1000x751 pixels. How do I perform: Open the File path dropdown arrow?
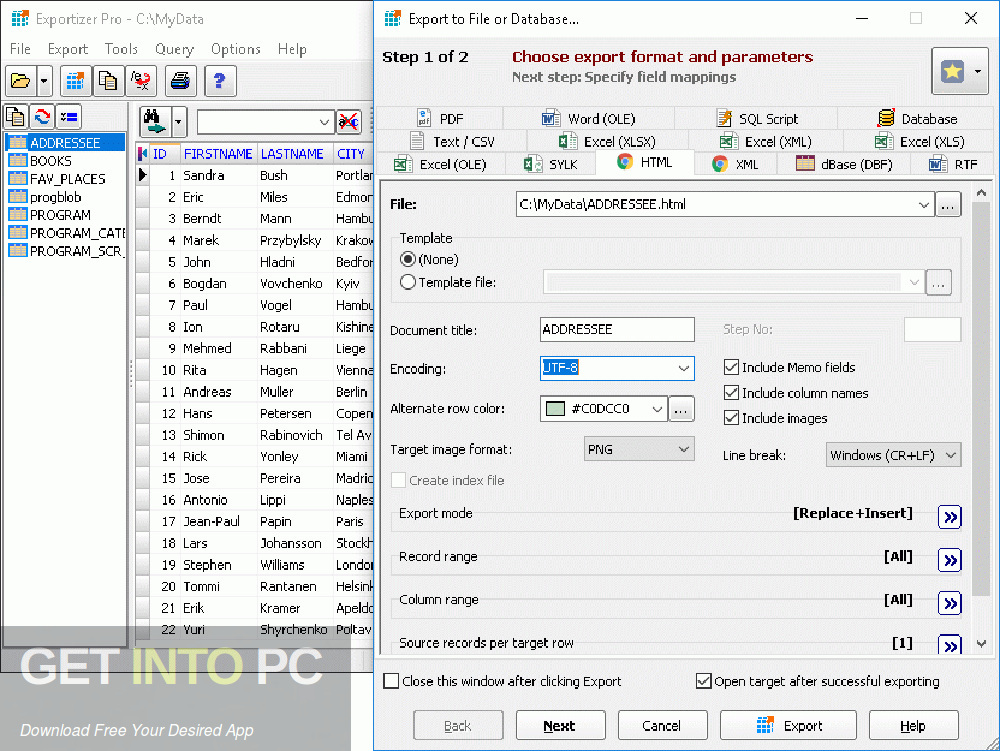click(x=923, y=205)
